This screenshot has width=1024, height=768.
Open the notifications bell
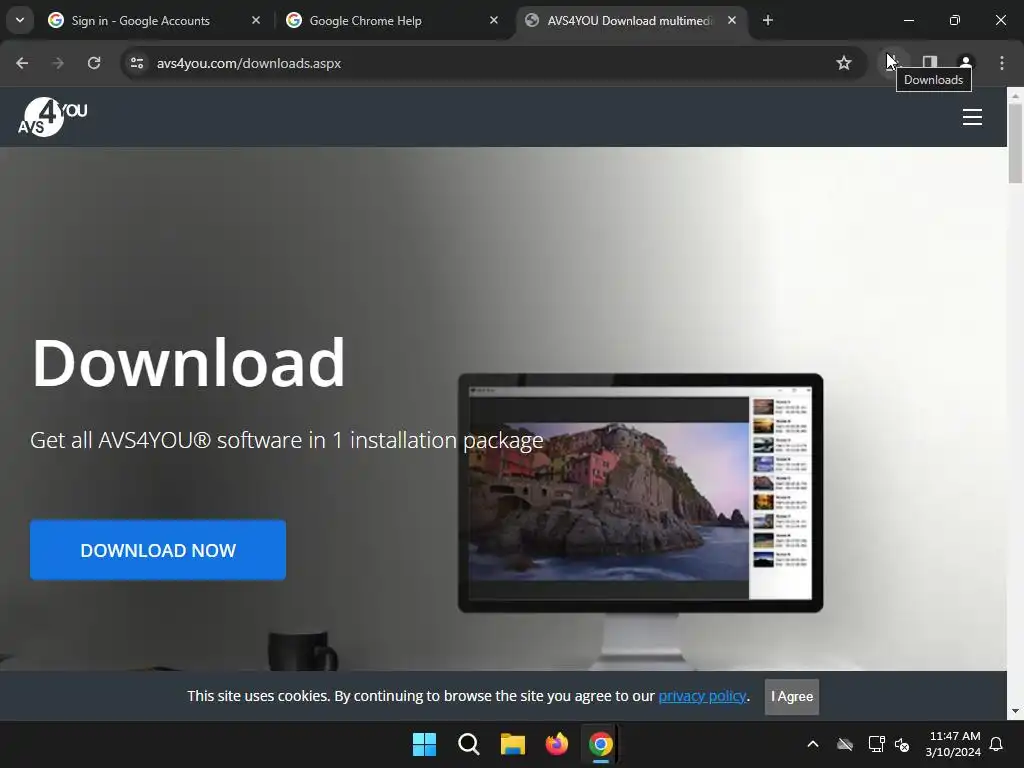(997, 744)
